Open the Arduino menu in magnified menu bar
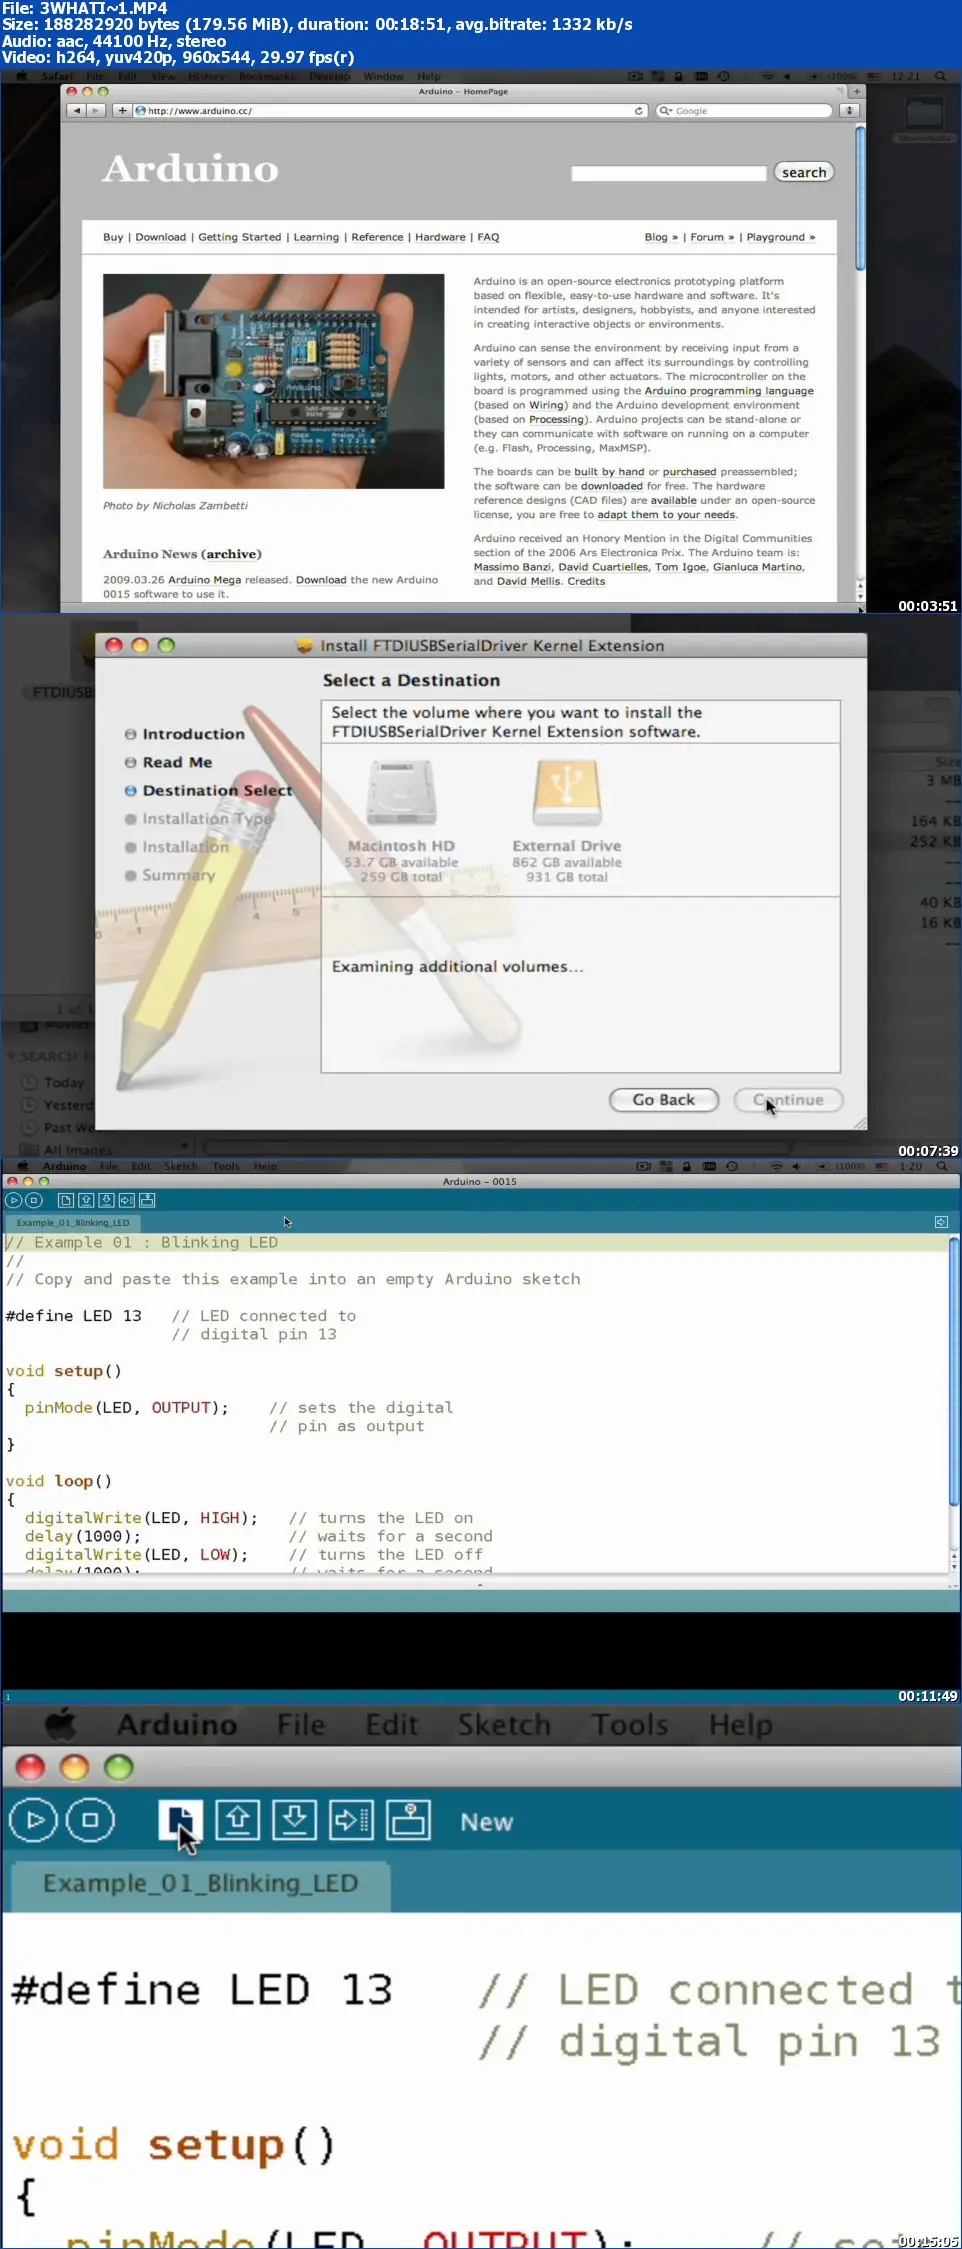The width and height of the screenshot is (962, 2249). (177, 1724)
